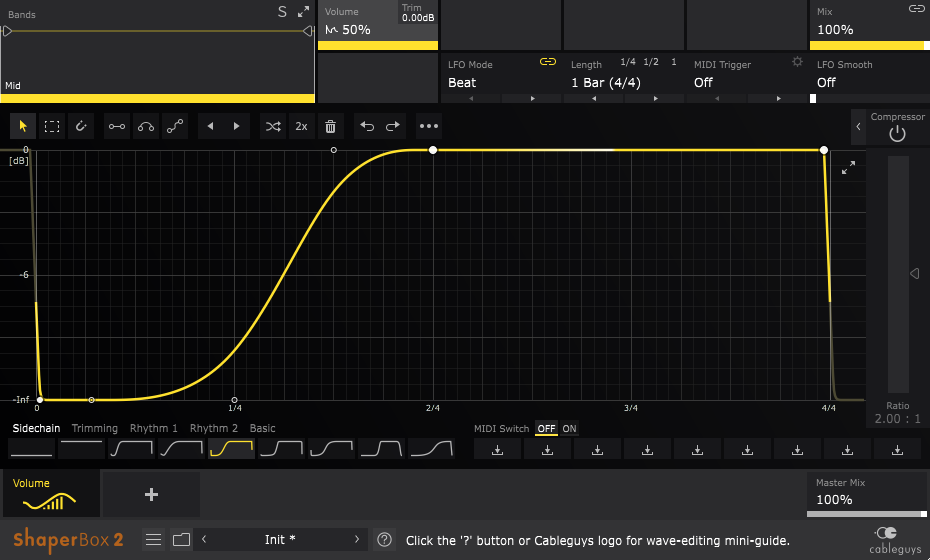The height and width of the screenshot is (560, 930).
Task: Expand the Bands view with arrows icon
Action: click(304, 12)
